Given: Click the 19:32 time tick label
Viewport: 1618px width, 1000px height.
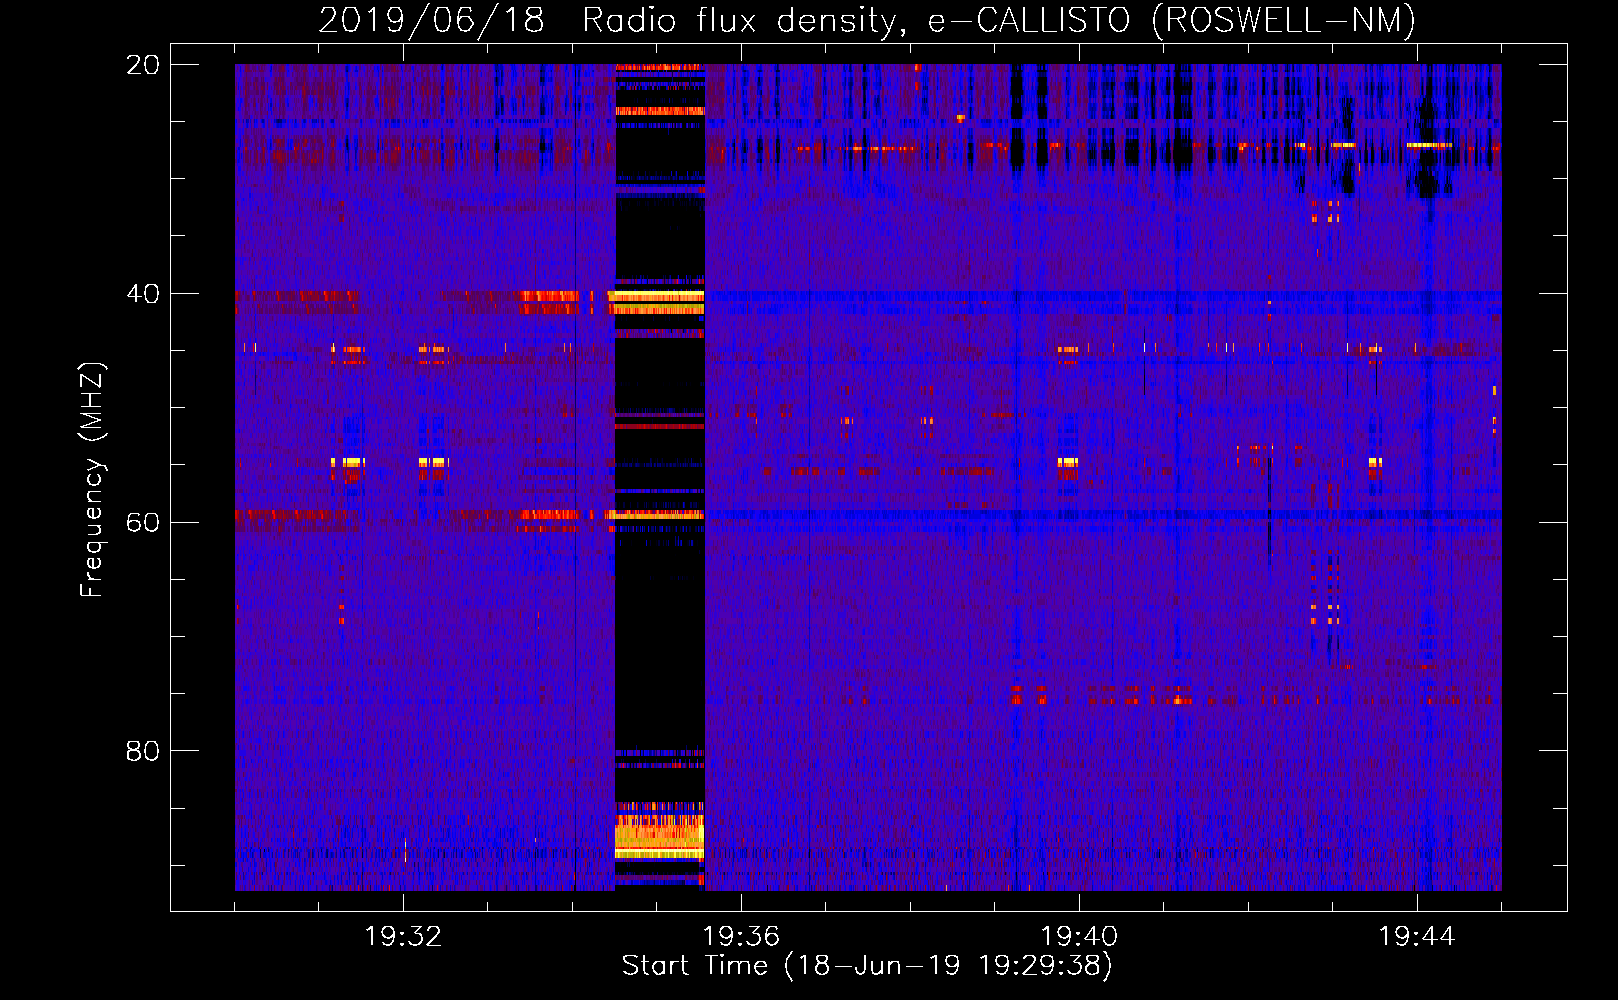Looking at the screenshot, I should pos(403,937).
